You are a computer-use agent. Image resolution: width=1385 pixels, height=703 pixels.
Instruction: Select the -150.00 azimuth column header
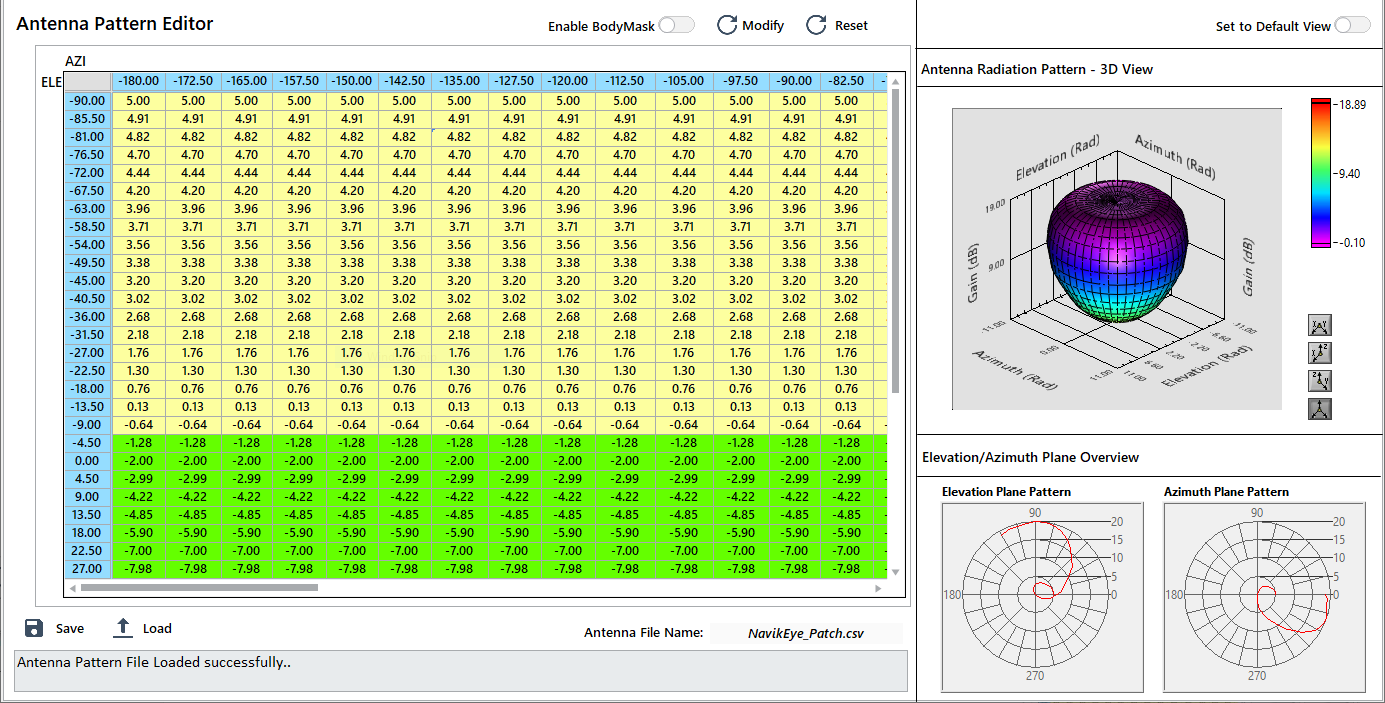tap(352, 81)
